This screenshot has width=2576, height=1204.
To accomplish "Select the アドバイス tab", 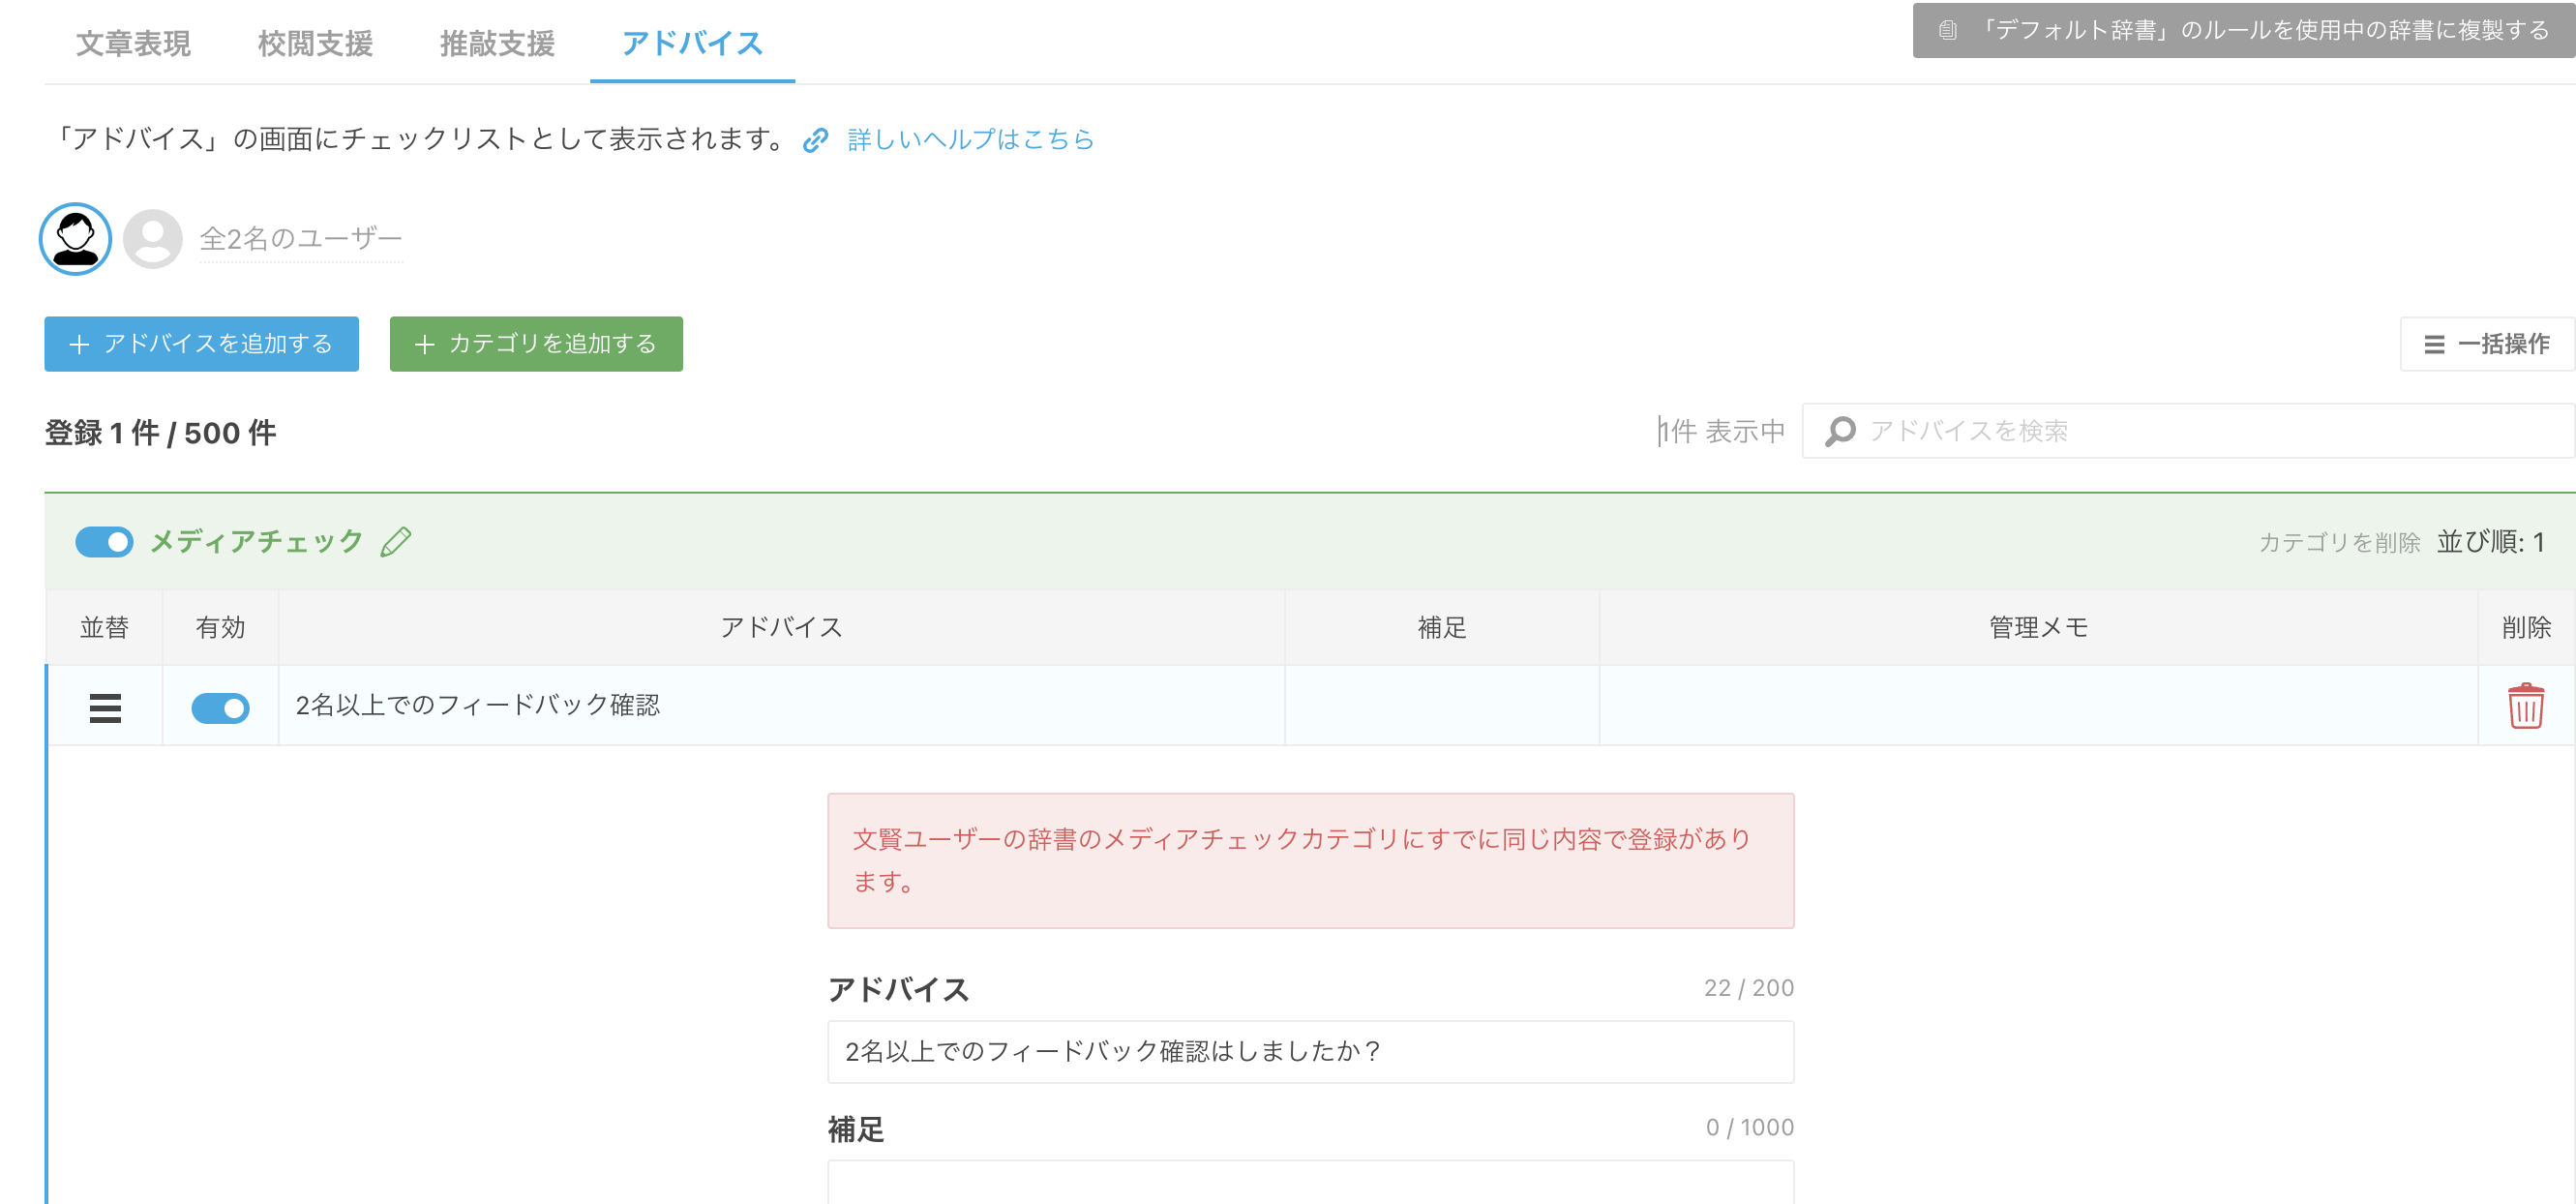I will tap(692, 43).
